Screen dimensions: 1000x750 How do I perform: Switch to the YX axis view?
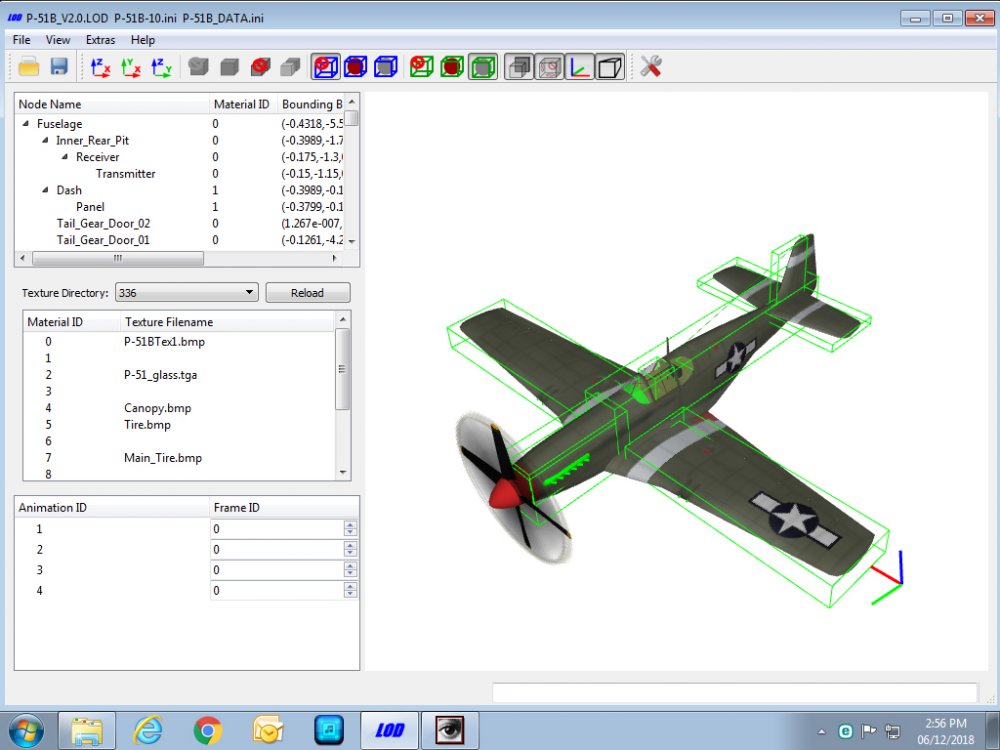point(131,67)
